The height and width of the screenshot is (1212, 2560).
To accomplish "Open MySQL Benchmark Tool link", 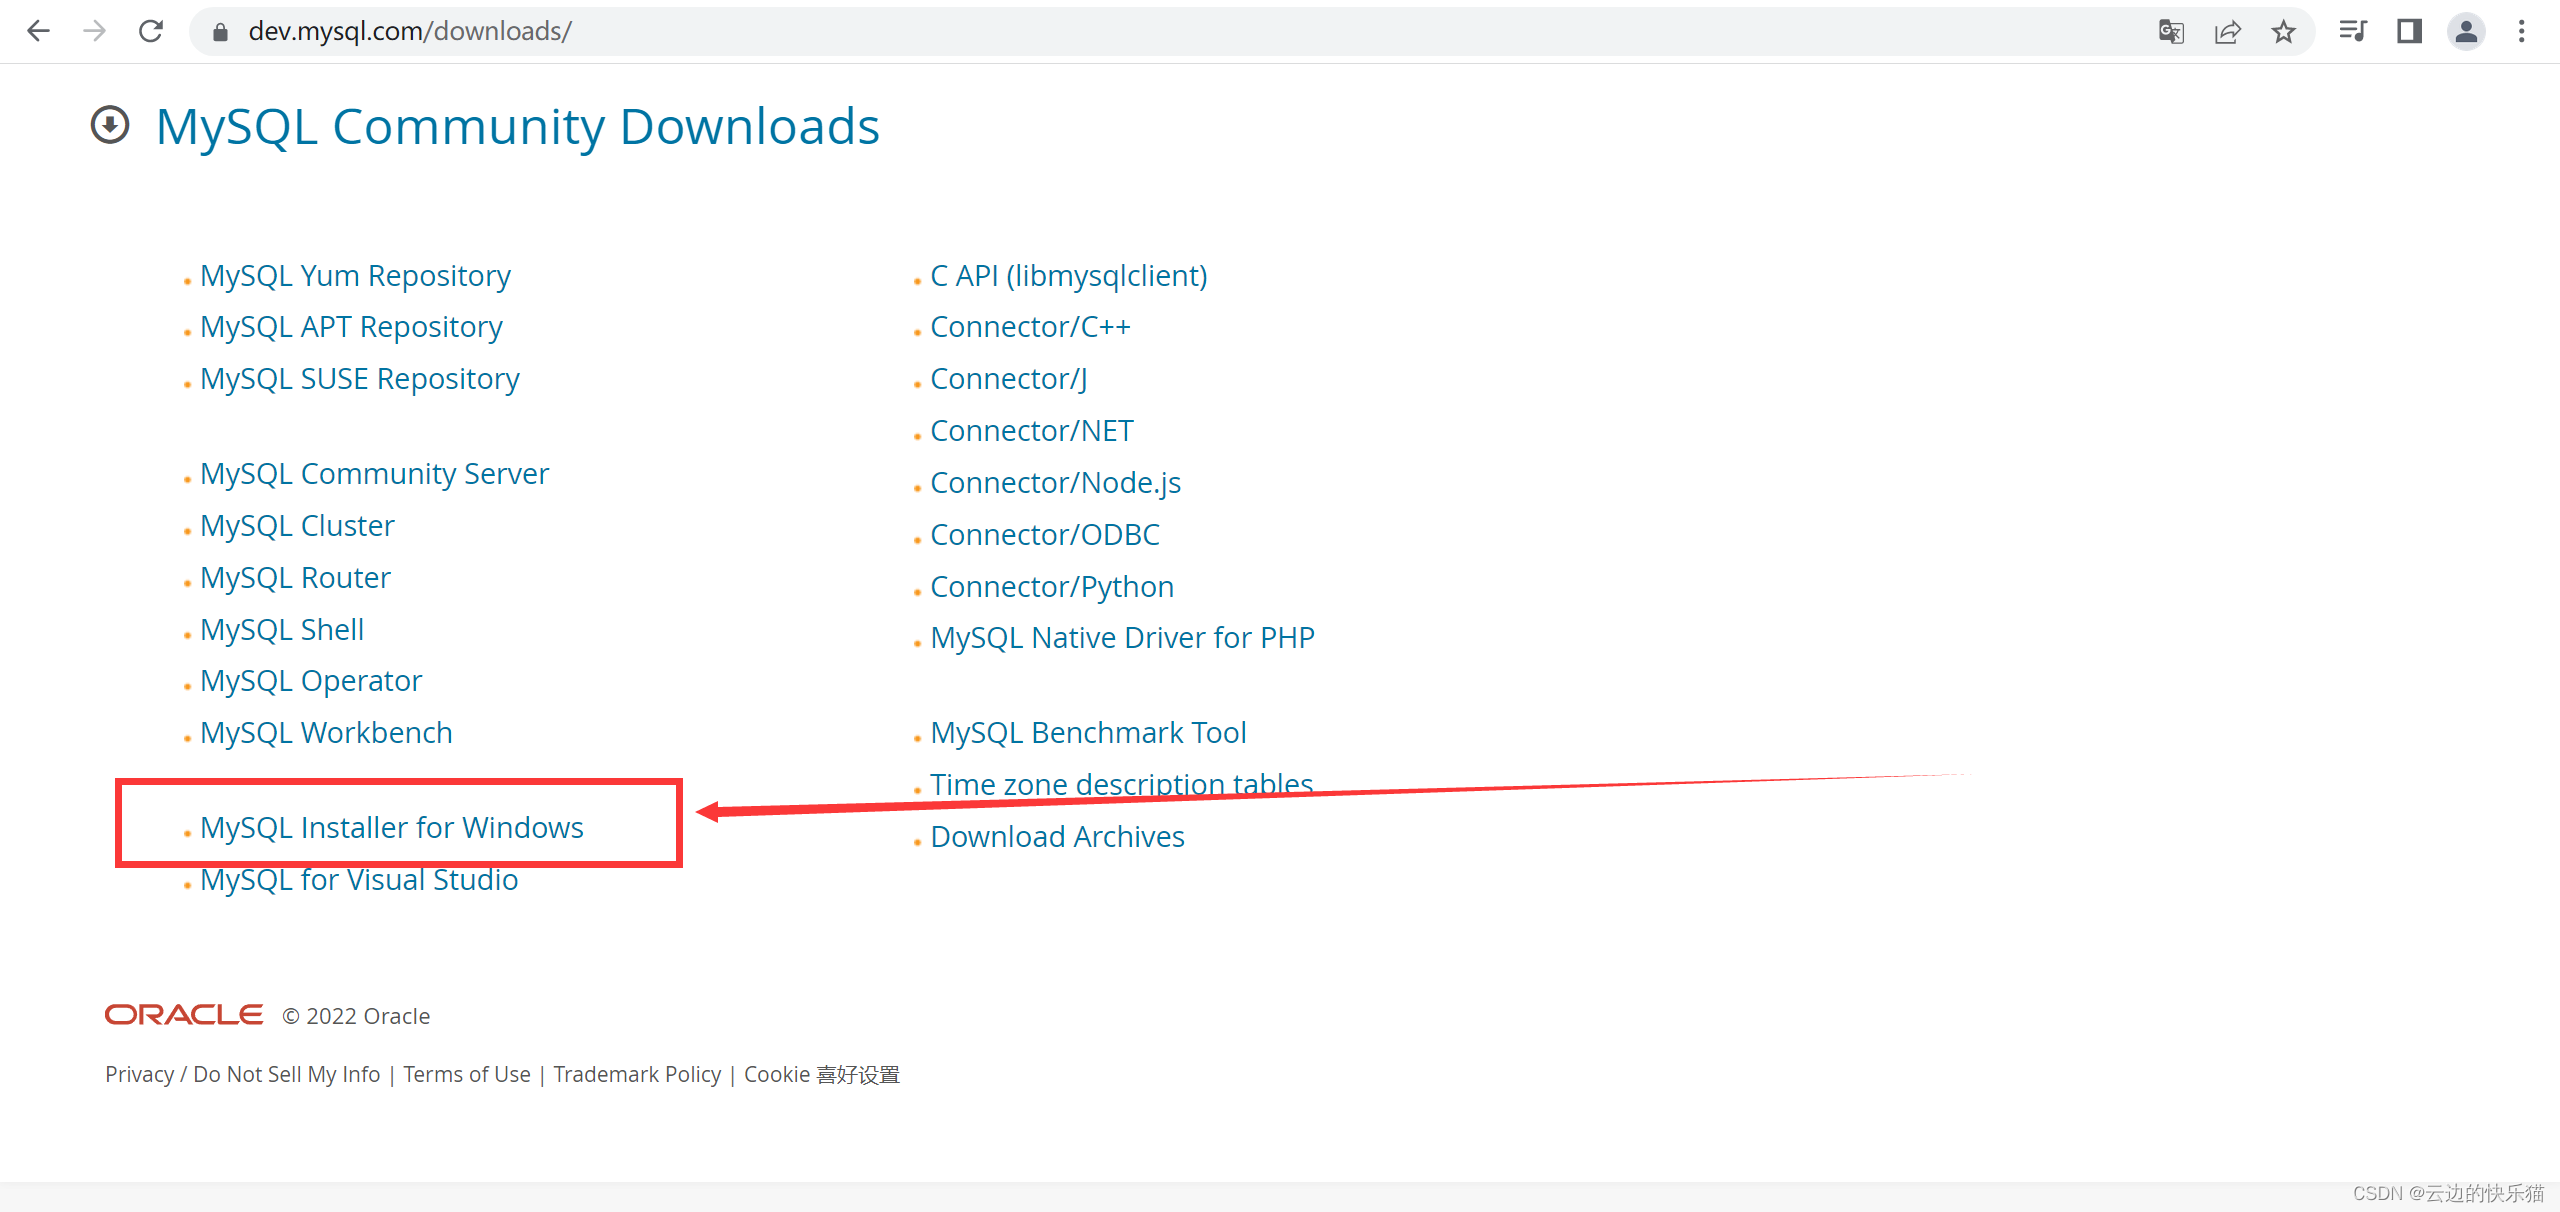I will click(1088, 733).
